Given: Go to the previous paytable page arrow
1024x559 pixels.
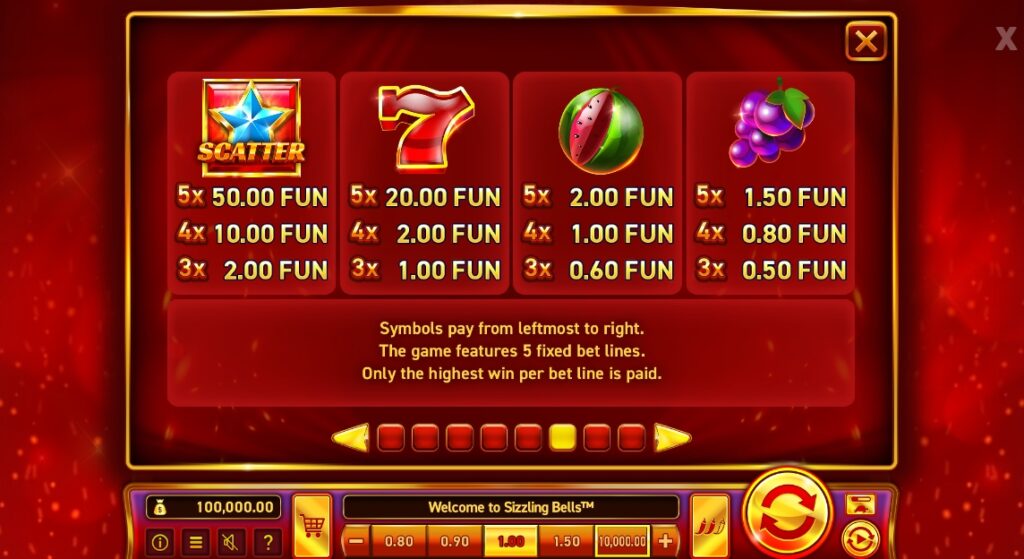Looking at the screenshot, I should (x=351, y=438).
